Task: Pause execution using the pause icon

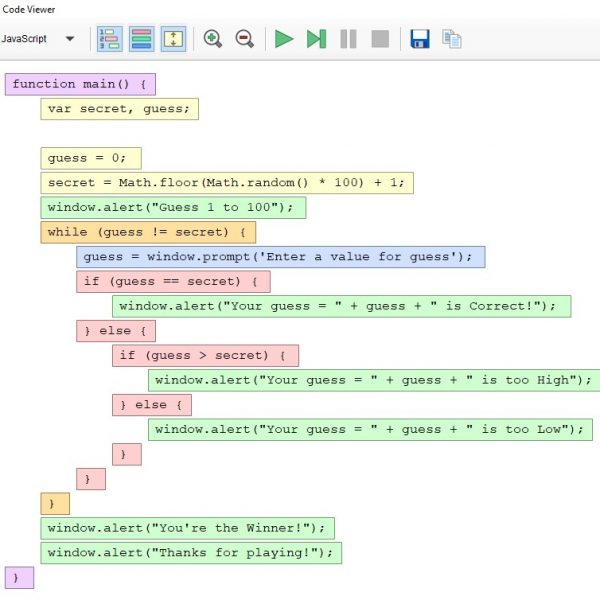Action: [348, 39]
